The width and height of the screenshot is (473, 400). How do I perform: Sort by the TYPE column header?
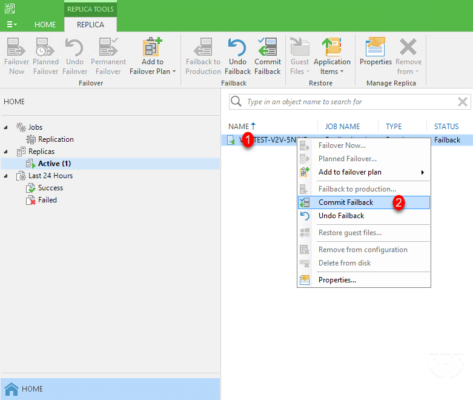pos(393,126)
